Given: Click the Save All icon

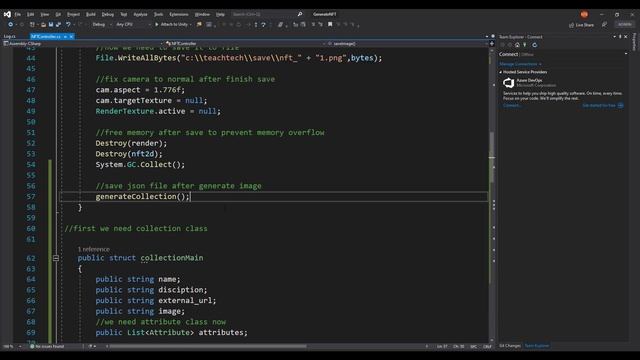Looking at the screenshot, I should (x=58, y=24).
